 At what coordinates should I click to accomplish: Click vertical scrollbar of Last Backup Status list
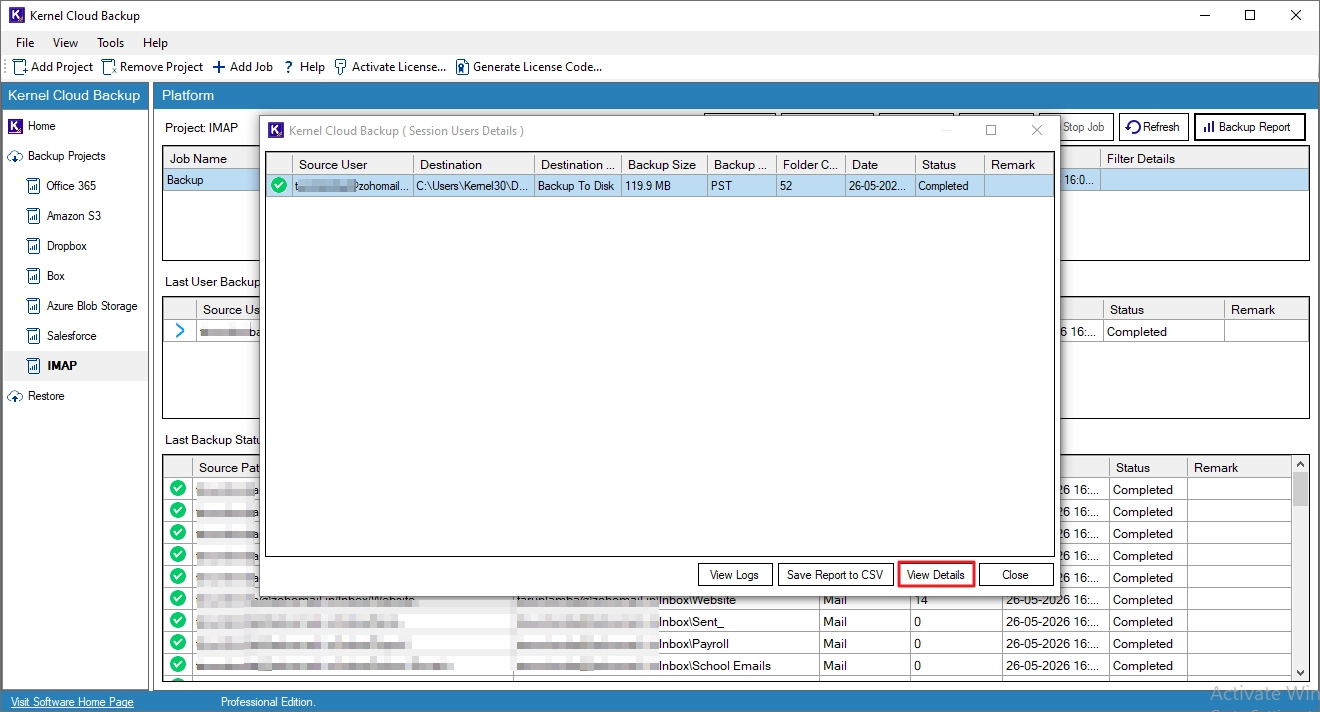[1300, 569]
